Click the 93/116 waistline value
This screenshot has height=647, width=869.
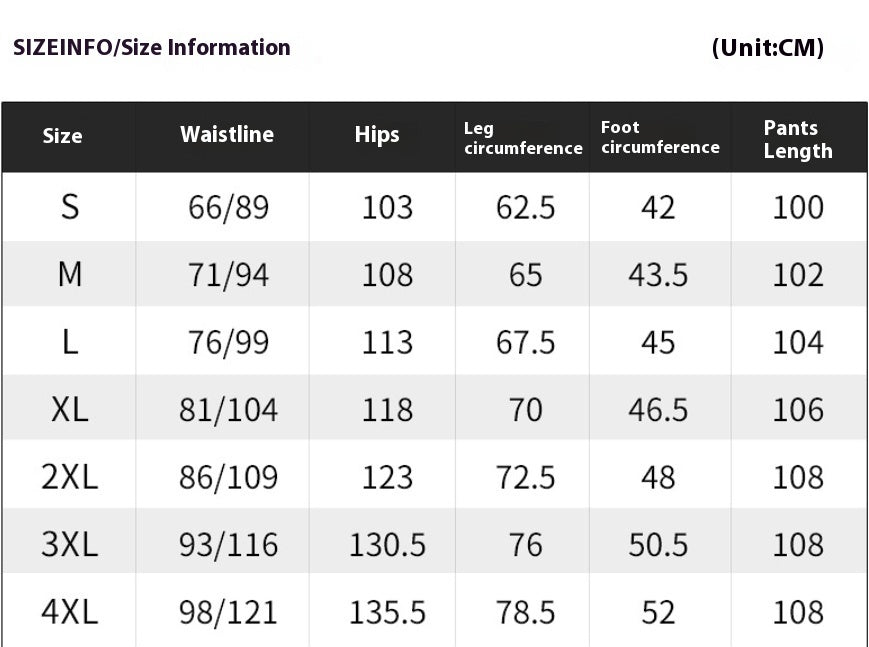(228, 545)
